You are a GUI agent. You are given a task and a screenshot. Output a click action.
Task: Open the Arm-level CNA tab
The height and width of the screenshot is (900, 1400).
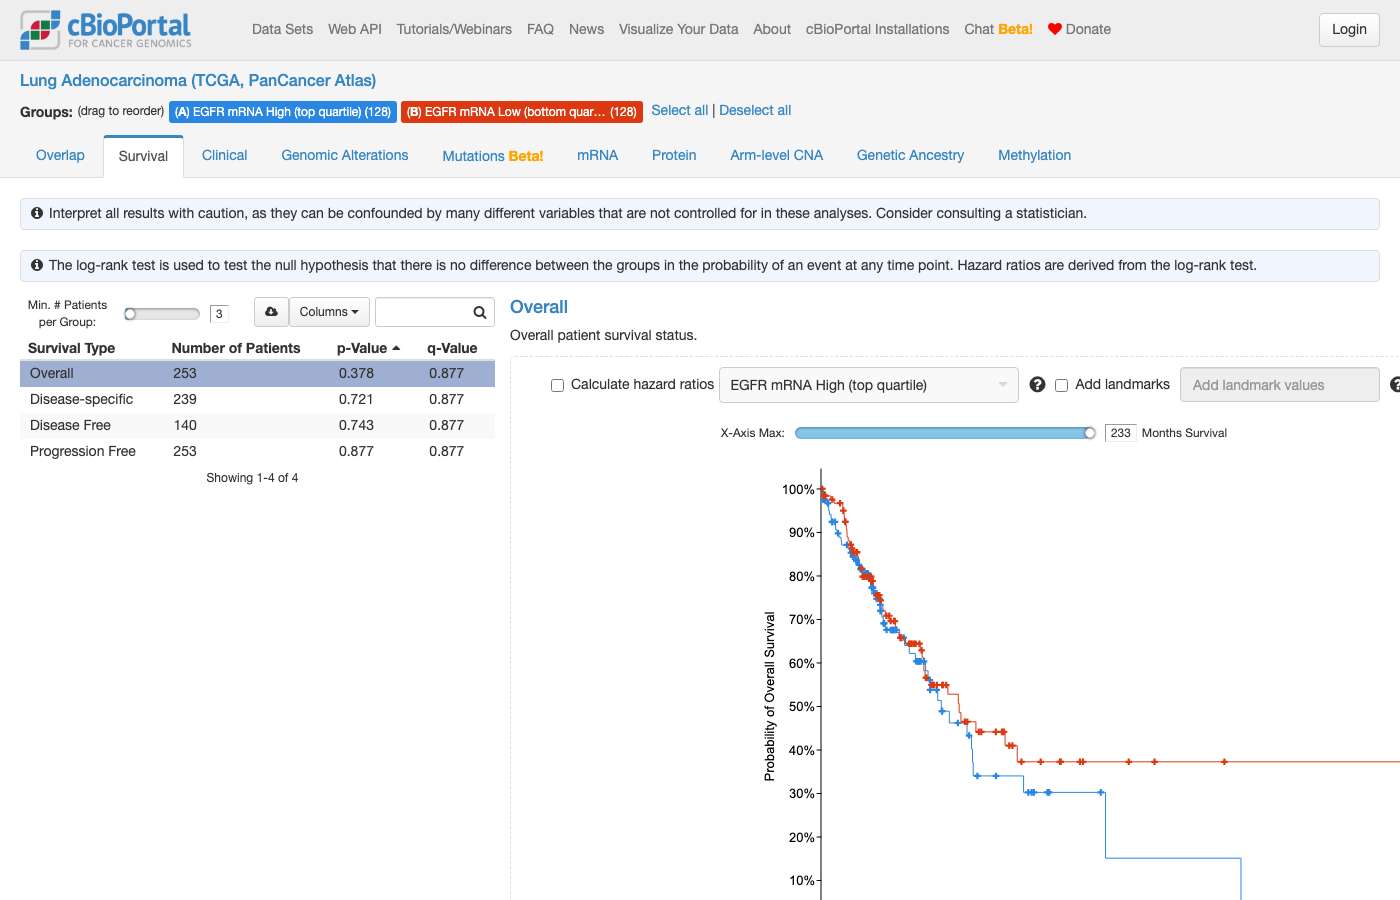pos(777,155)
